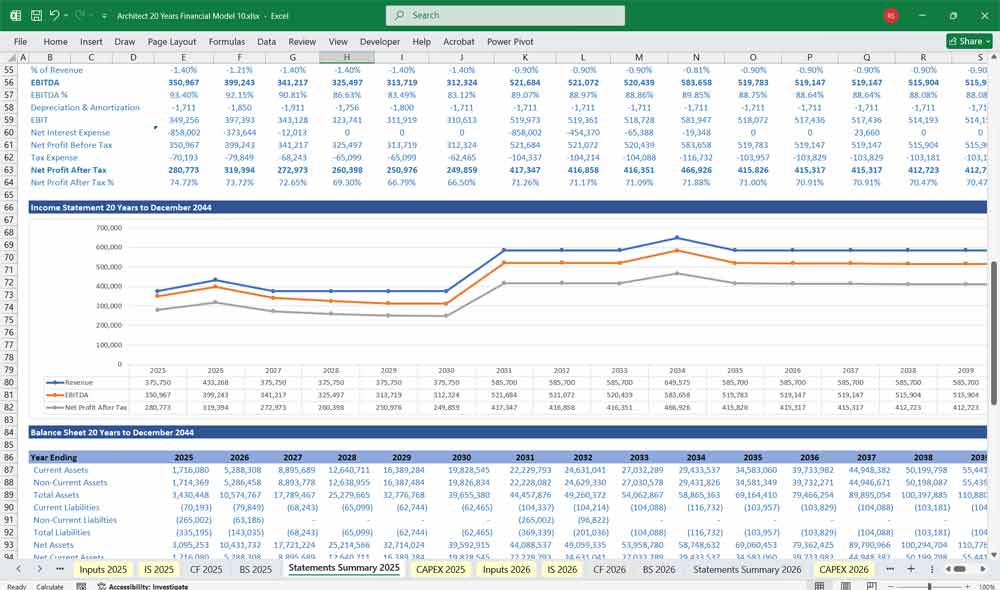Switch to Page Break Preview view icon

click(x=871, y=586)
